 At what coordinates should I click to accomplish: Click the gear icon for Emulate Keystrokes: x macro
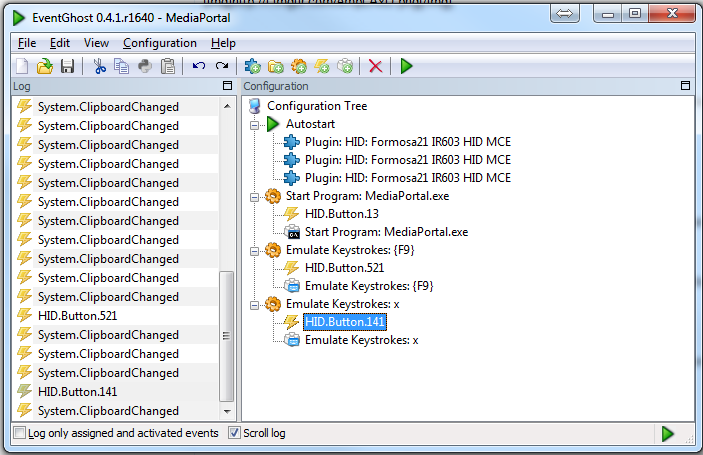[x=273, y=304]
